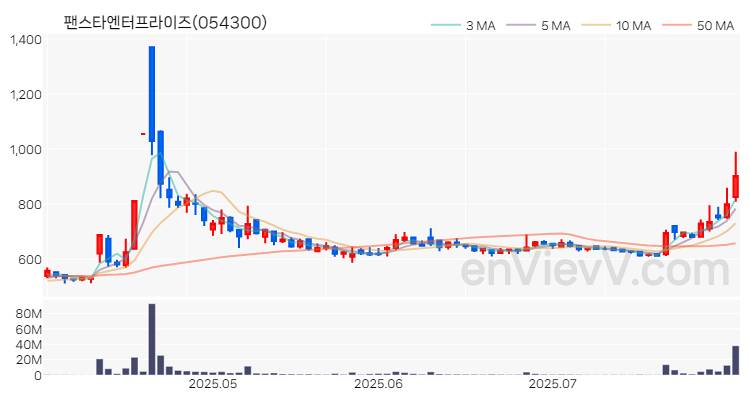Toggle the 50 MA legend entry

[x=698, y=25]
